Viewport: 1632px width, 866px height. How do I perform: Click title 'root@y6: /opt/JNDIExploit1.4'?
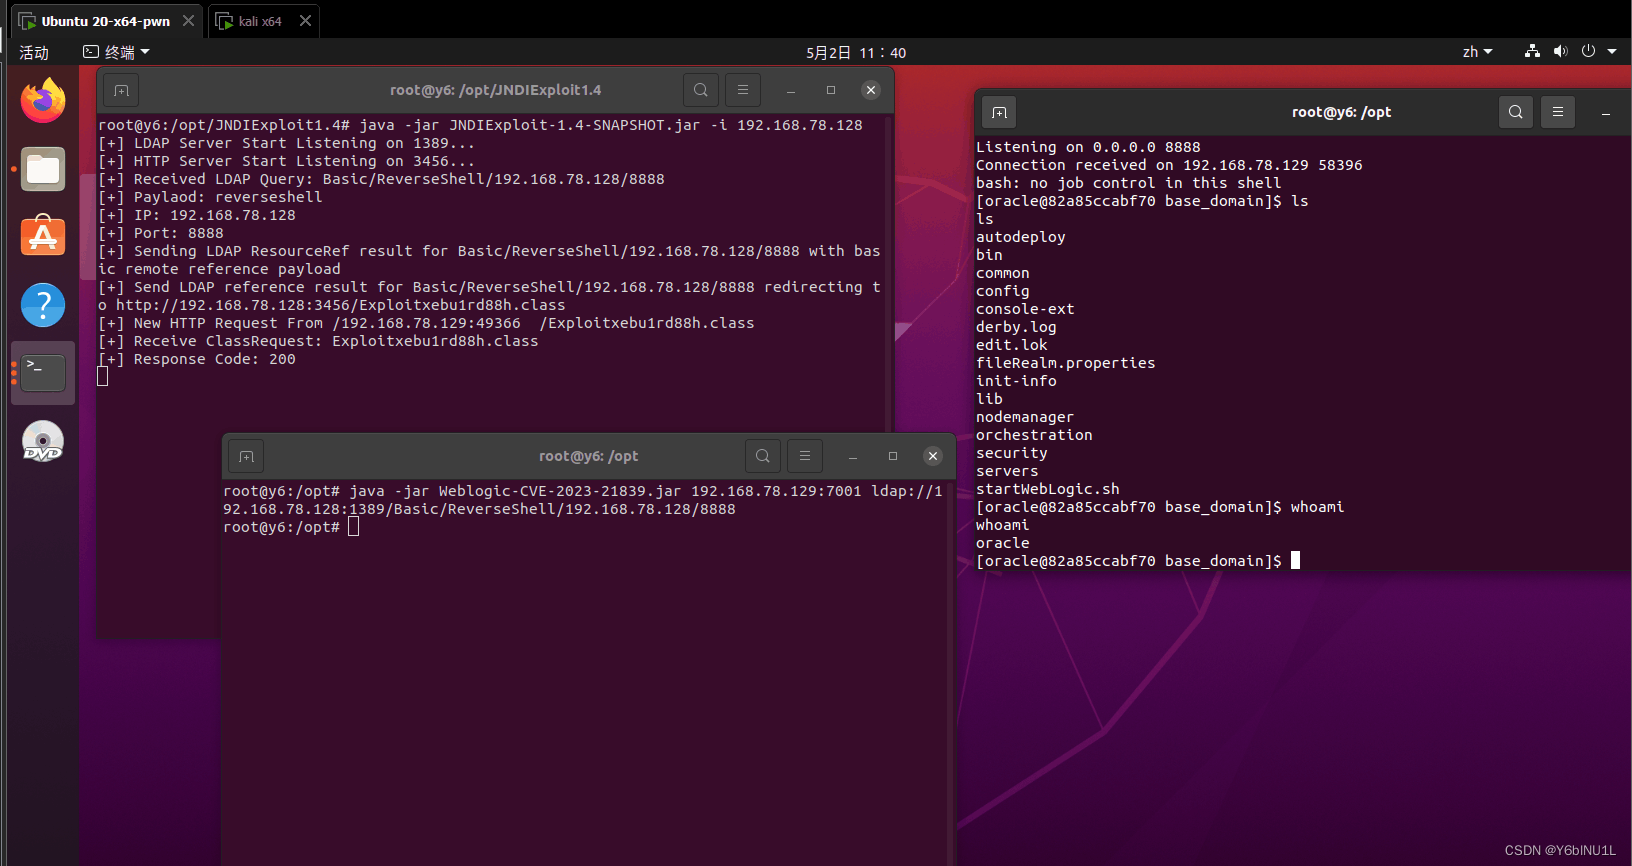[495, 90]
